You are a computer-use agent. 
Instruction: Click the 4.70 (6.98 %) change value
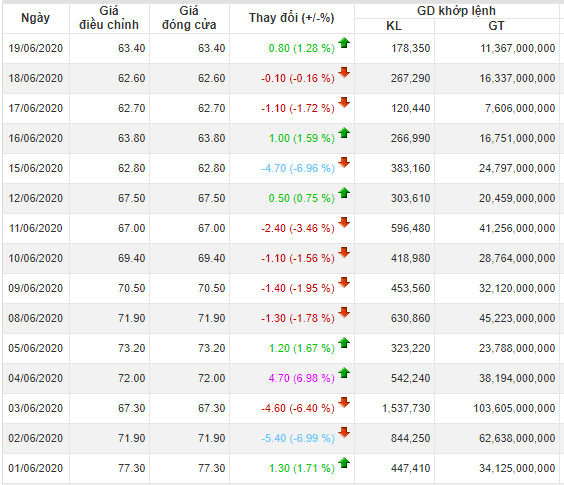301,378
